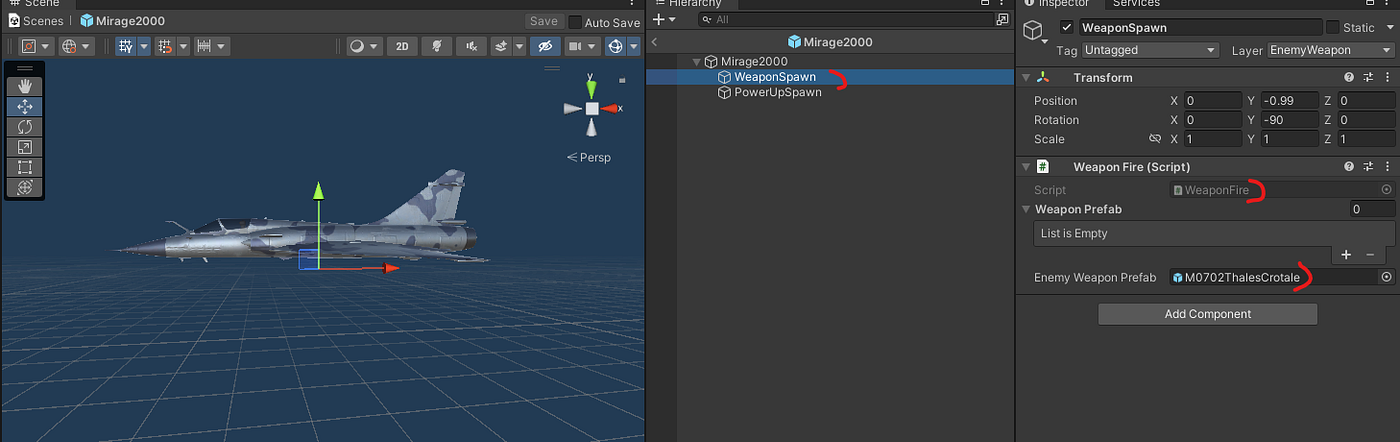Toggle hidden objects scene visibility
The image size is (1400, 442).
(545, 46)
